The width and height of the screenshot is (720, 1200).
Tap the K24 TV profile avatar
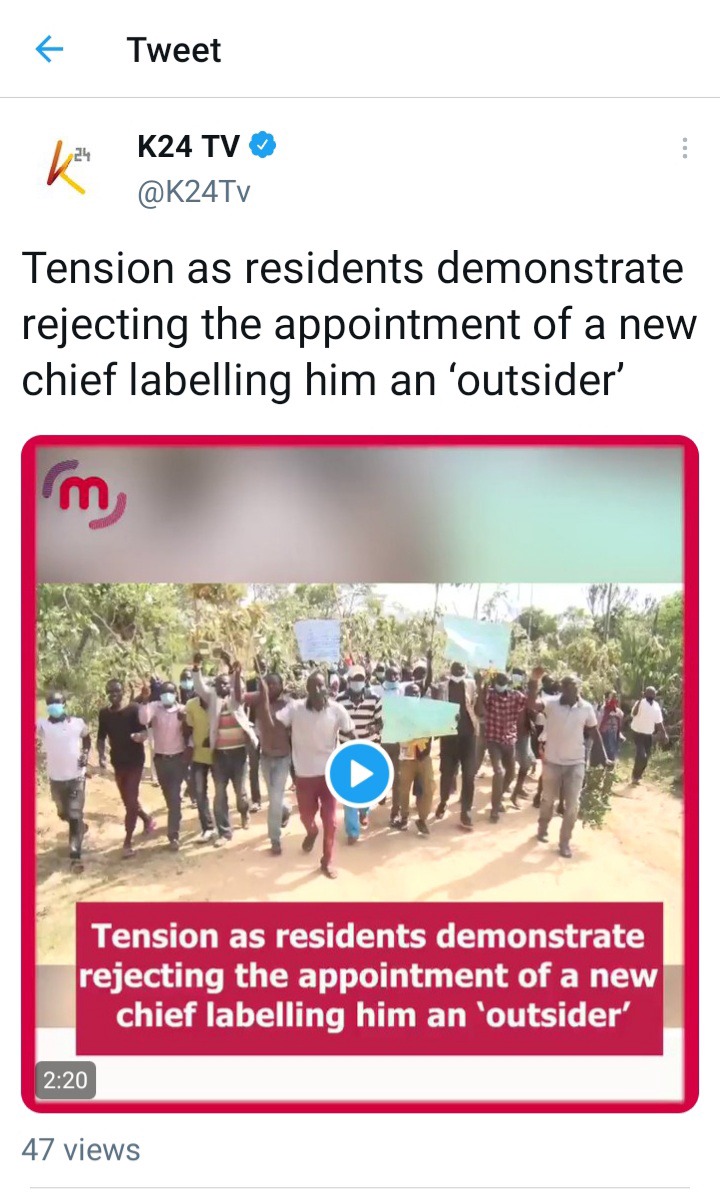tap(66, 167)
